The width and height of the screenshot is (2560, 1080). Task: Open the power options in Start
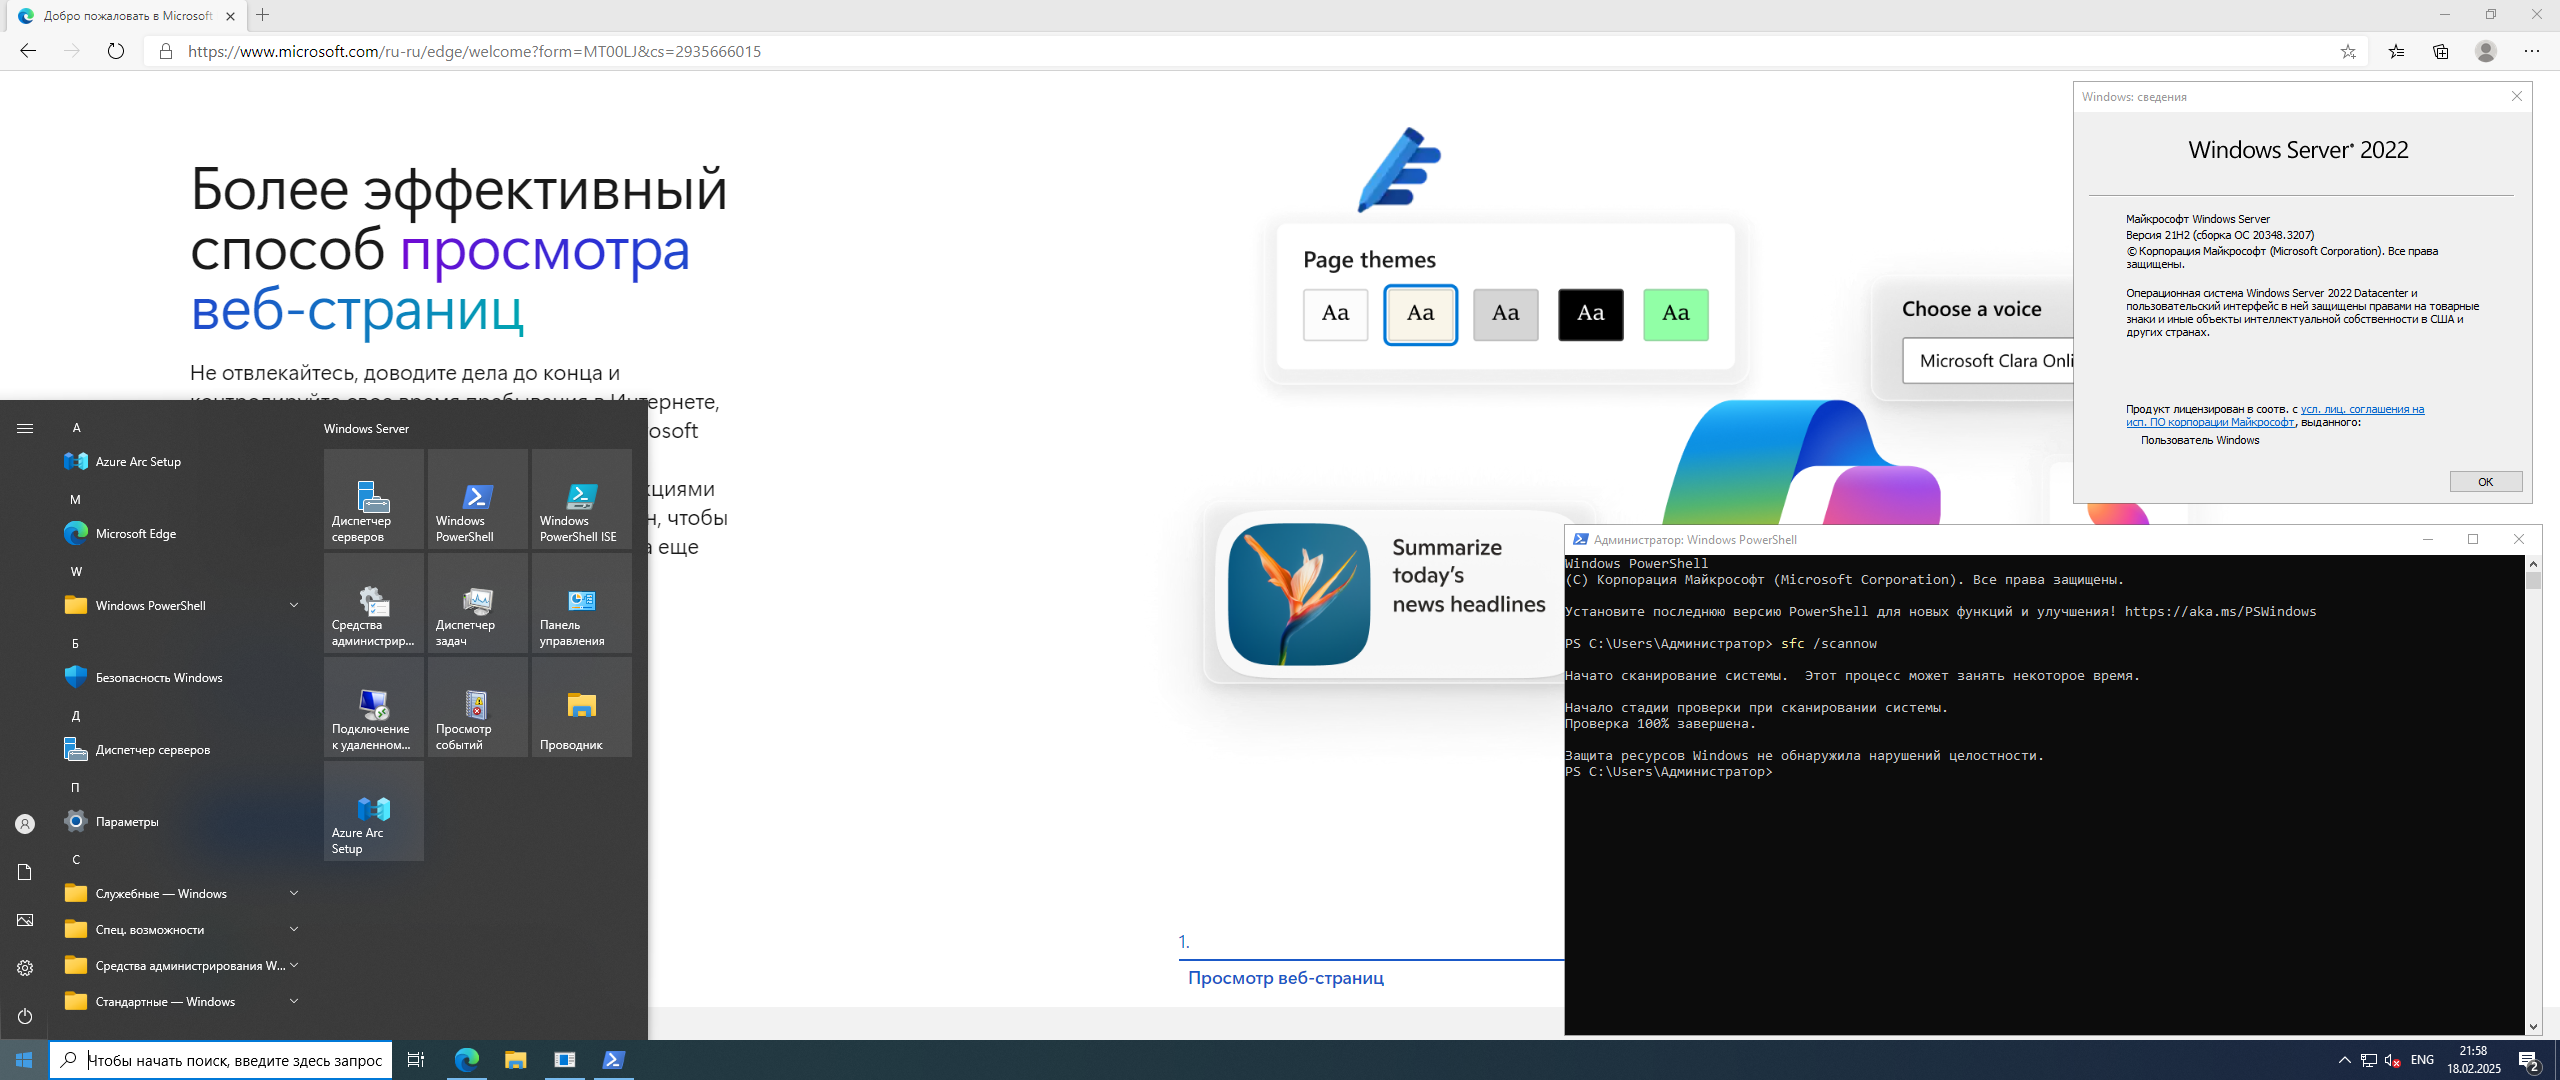tap(25, 1016)
